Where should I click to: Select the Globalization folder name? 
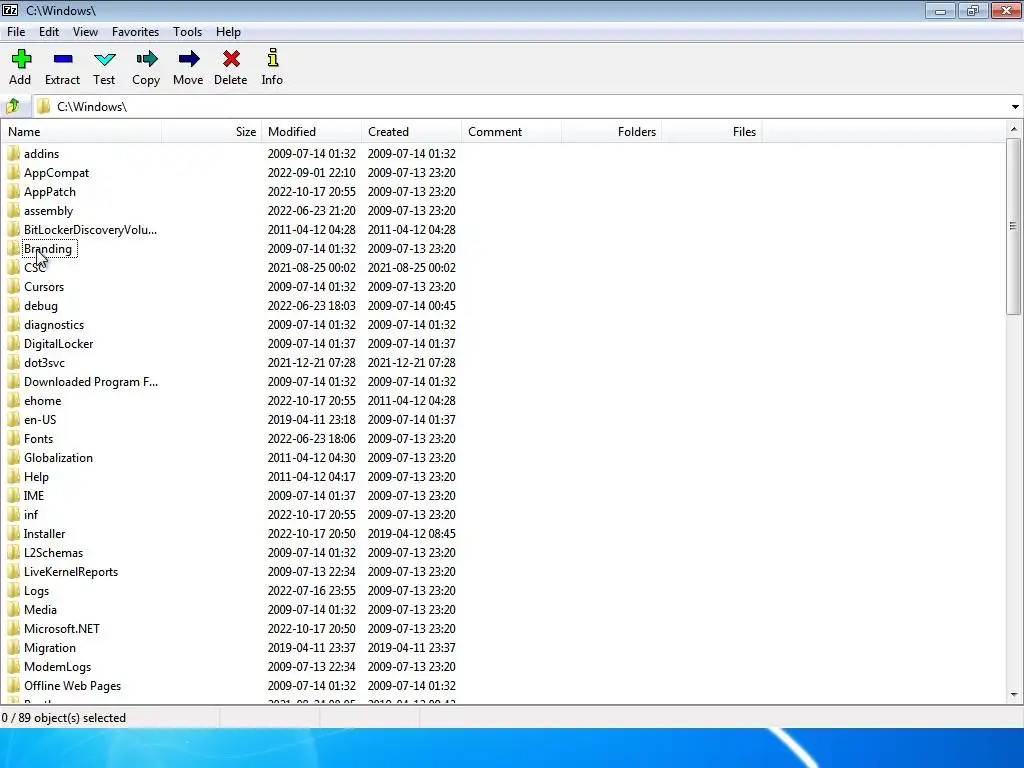click(x=58, y=458)
